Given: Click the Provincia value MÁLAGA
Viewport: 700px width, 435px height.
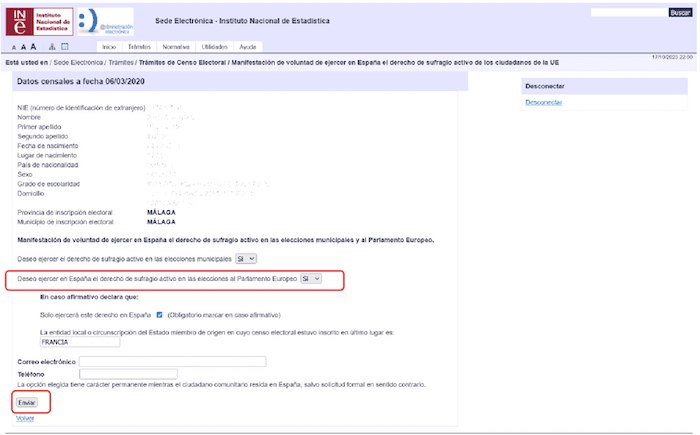Looking at the screenshot, I should click(161, 213).
